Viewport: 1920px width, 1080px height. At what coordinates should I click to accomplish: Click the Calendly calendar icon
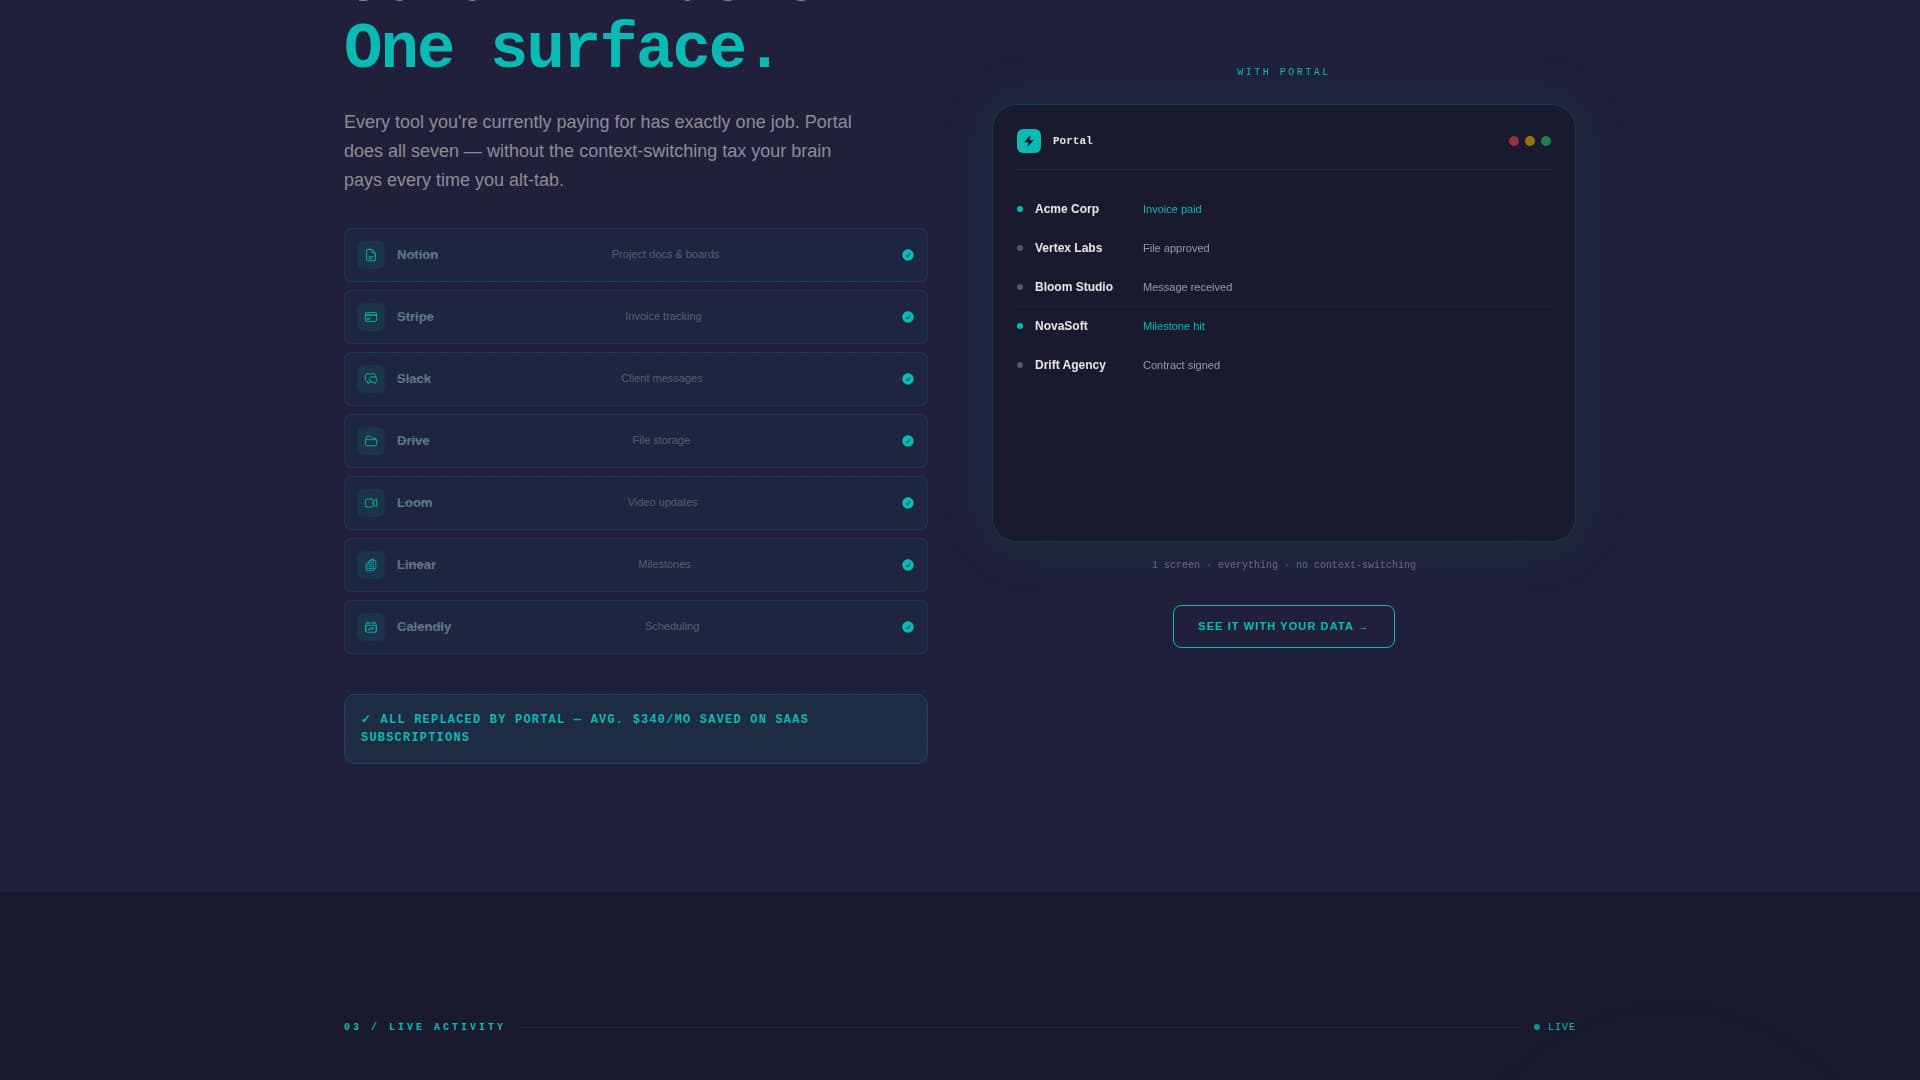pyautogui.click(x=371, y=627)
